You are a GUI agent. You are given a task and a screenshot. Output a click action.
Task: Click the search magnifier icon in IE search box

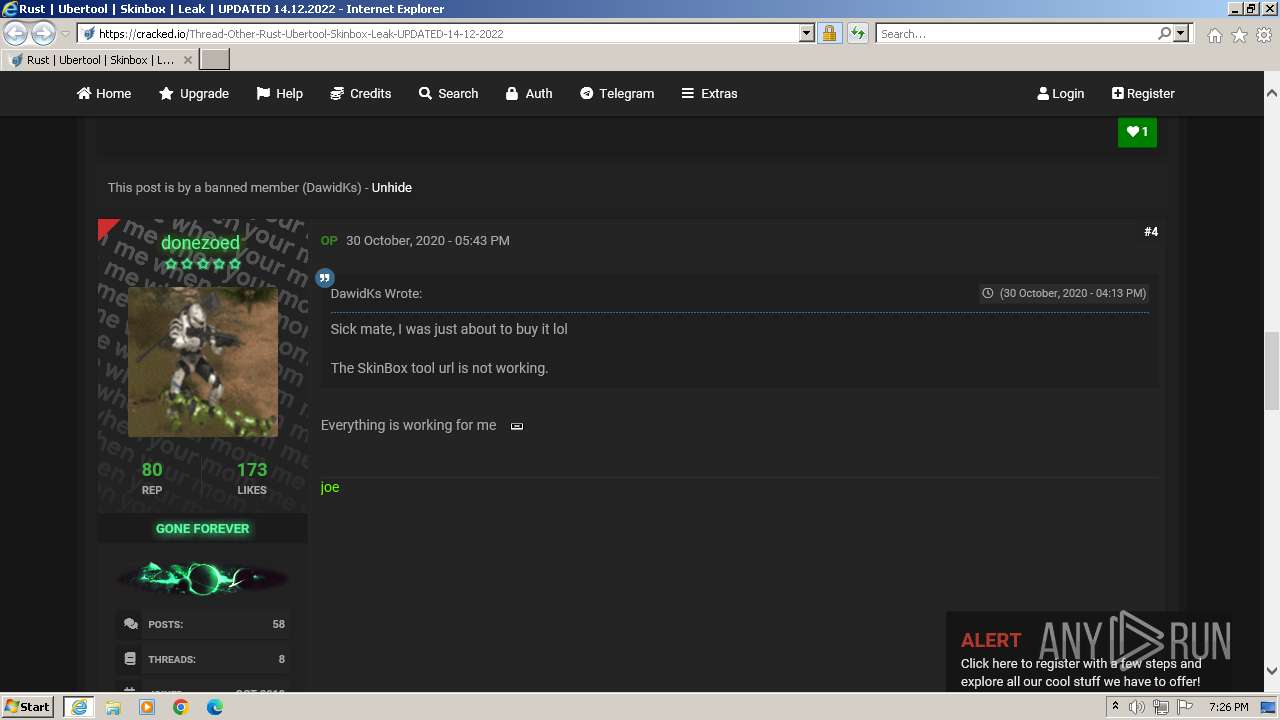1164,33
